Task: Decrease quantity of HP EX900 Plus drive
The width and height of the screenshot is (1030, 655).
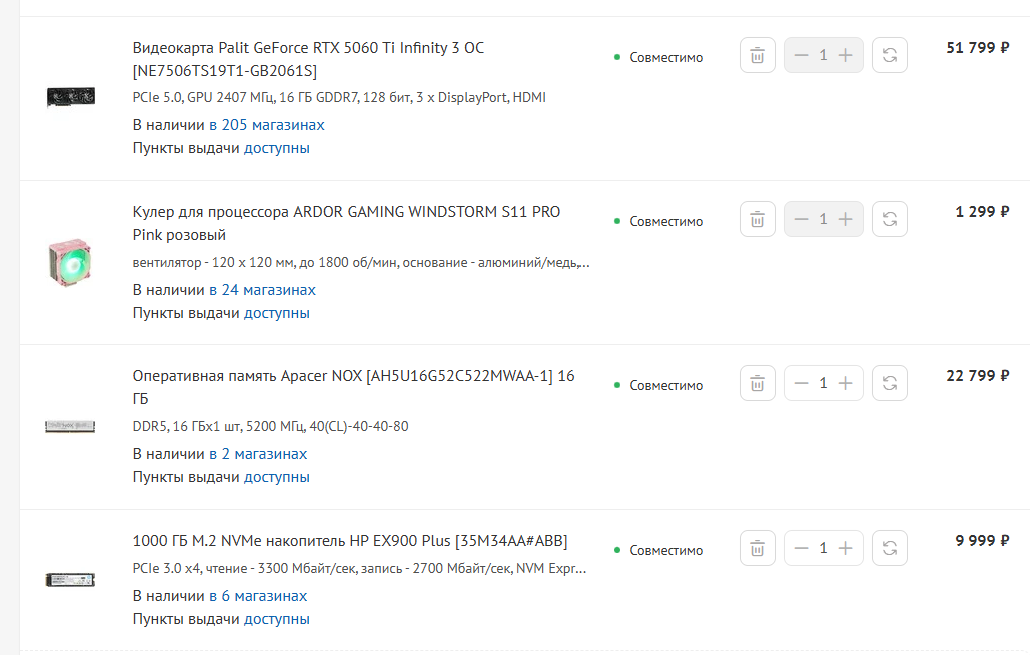Action: tap(801, 548)
